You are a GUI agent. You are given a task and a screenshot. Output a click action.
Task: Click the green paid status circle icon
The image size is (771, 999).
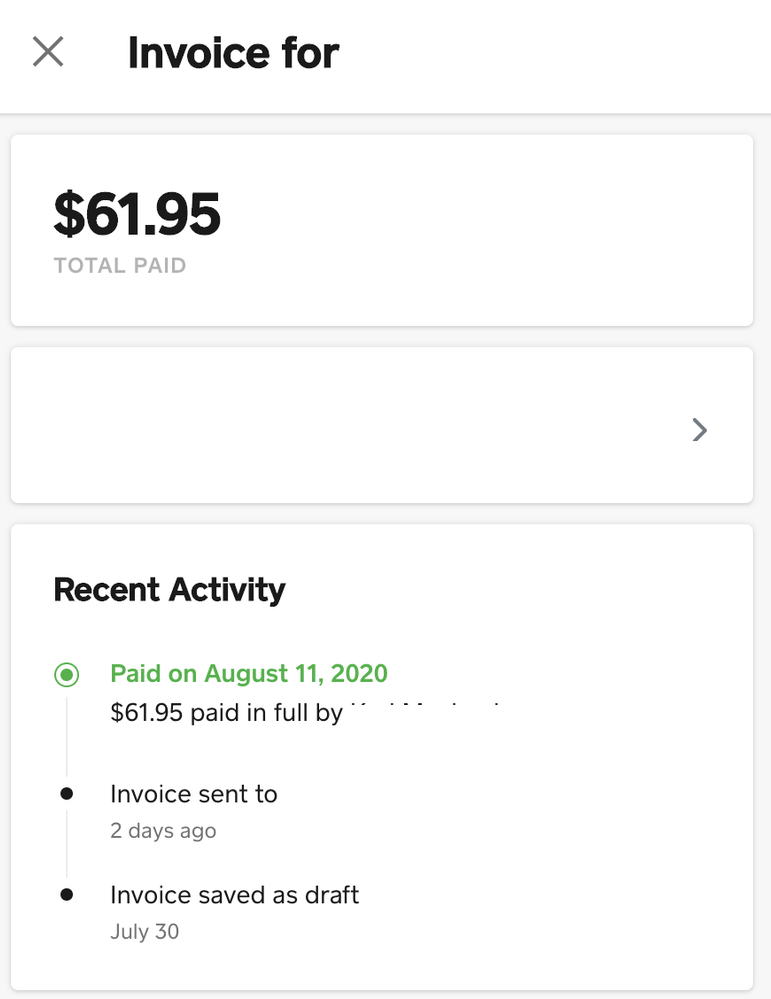(x=66, y=675)
